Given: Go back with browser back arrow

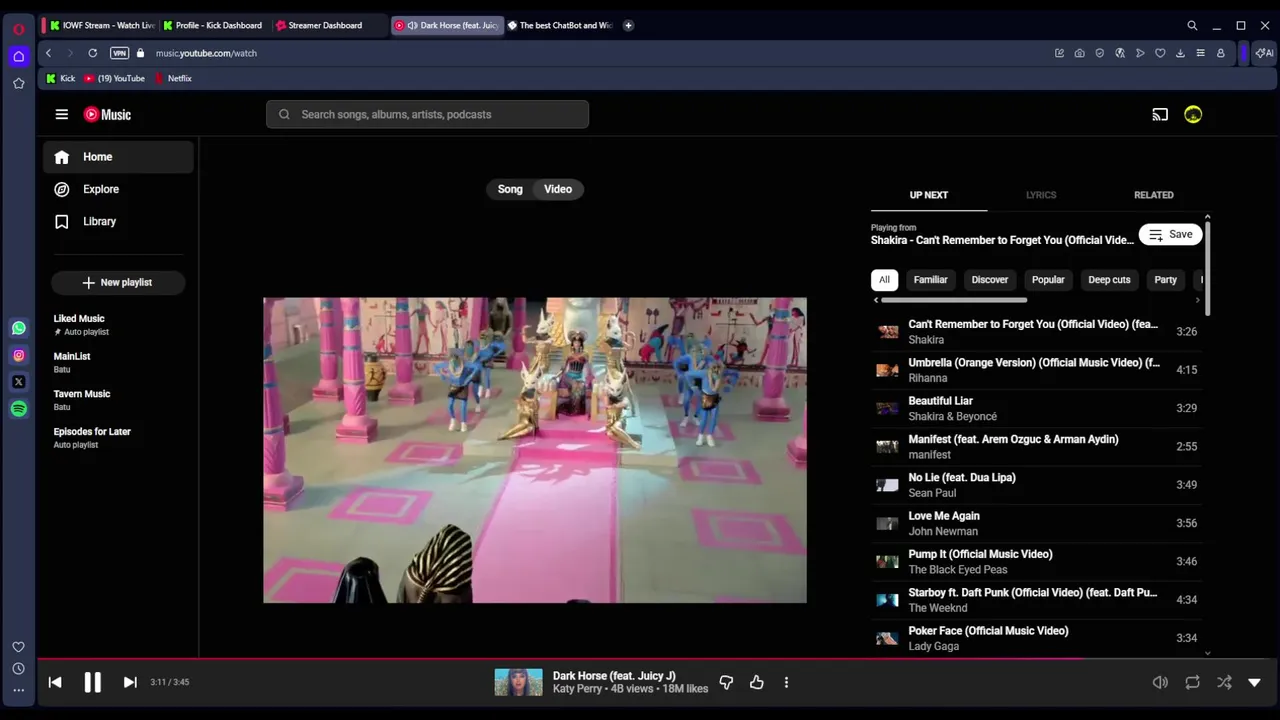Looking at the screenshot, I should pos(49,53).
